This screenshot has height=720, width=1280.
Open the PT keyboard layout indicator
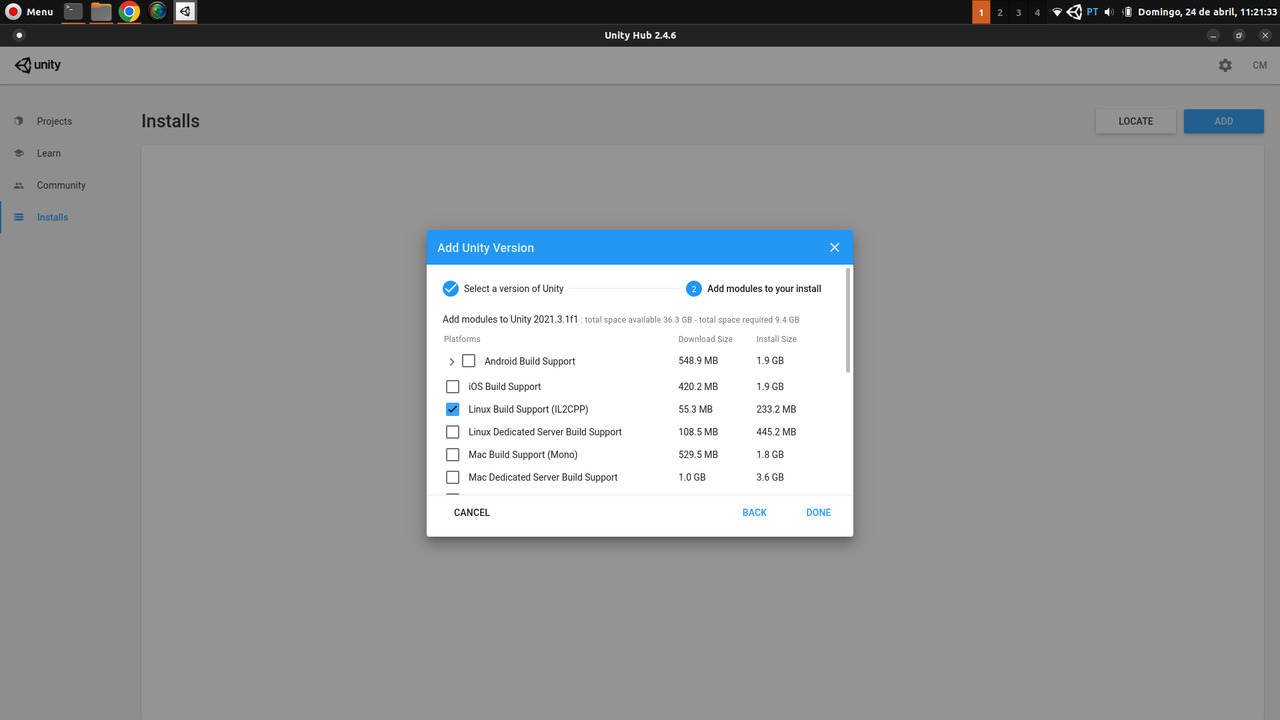click(x=1092, y=12)
